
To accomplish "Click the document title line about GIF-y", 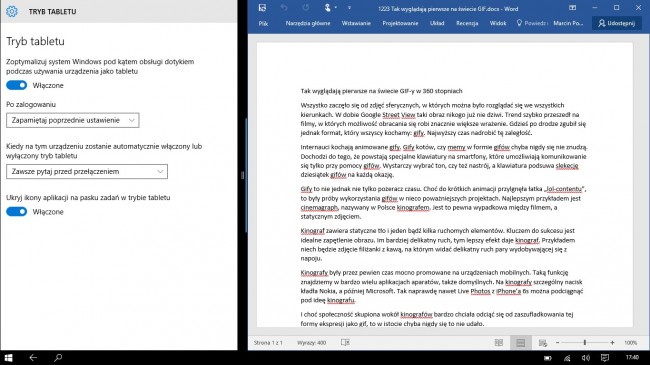I will tap(381, 91).
